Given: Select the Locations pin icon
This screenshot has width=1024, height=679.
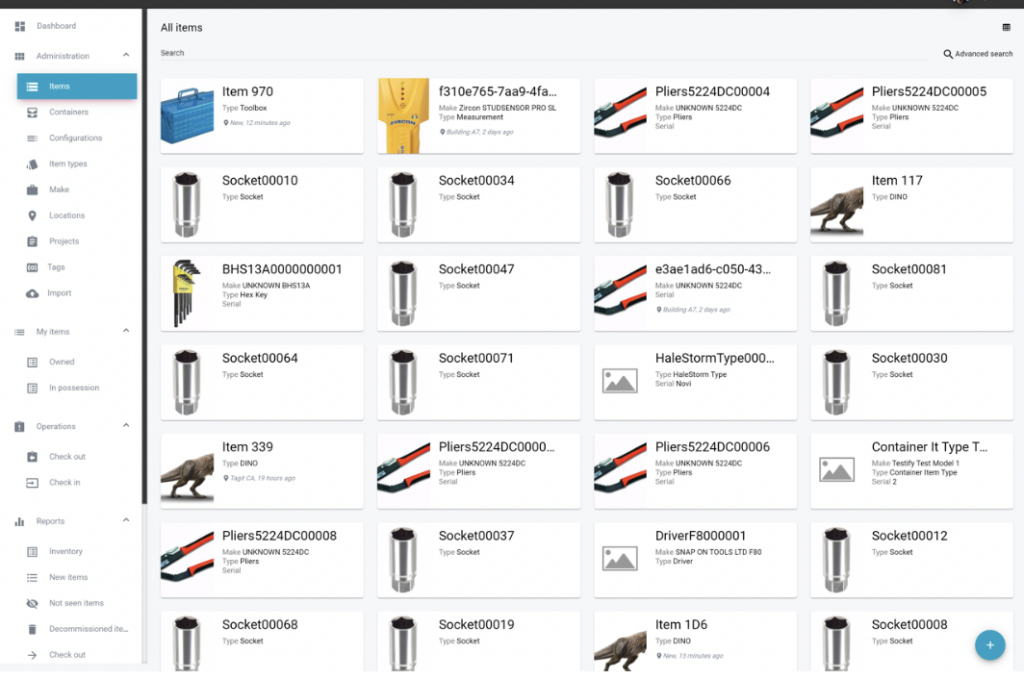Looking at the screenshot, I should tap(32, 216).
